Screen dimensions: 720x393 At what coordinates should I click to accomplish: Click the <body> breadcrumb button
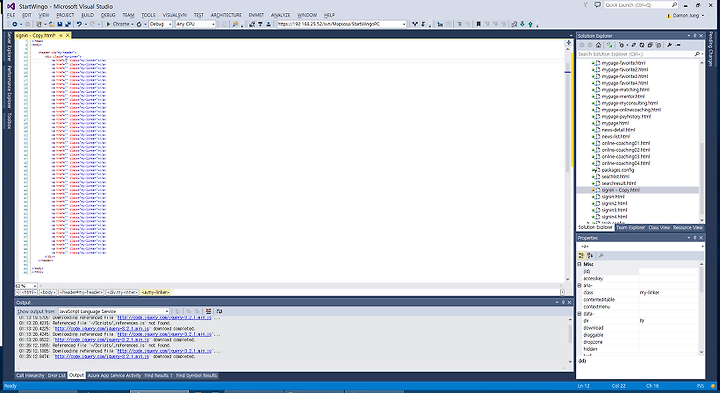[48, 292]
